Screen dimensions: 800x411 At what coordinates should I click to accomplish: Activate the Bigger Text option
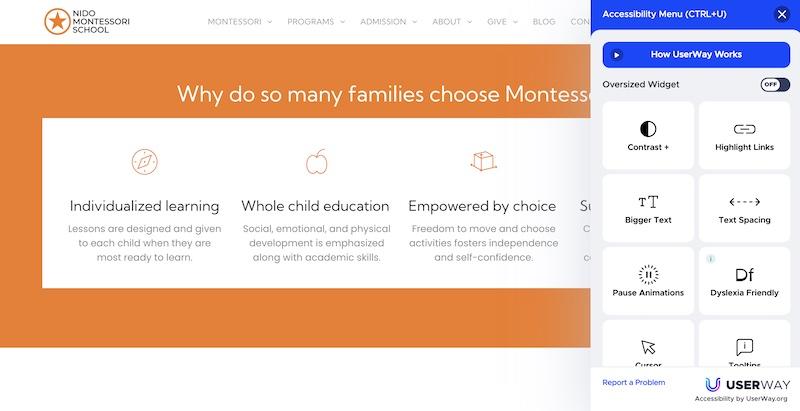648,208
